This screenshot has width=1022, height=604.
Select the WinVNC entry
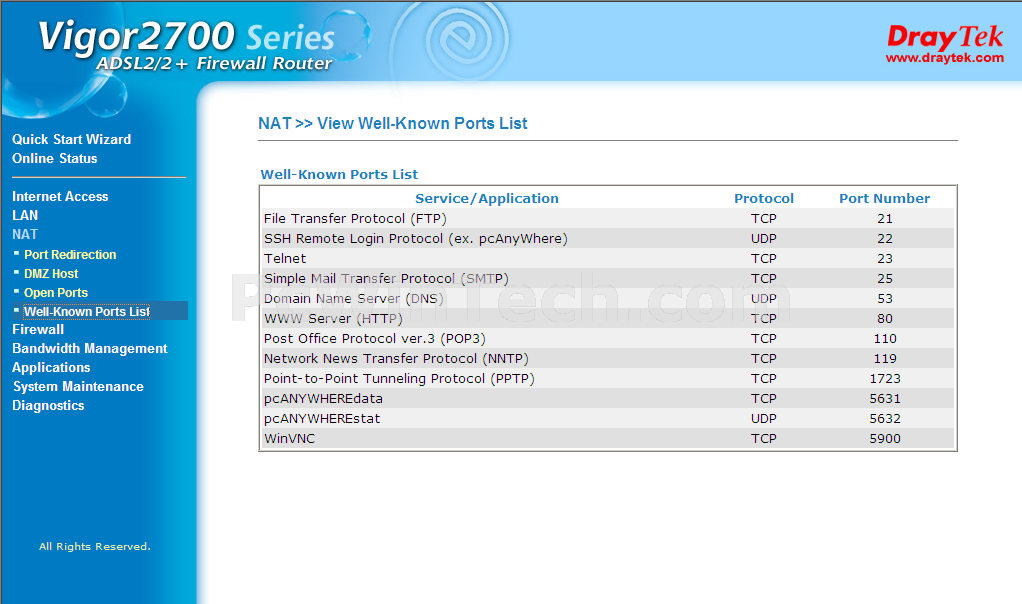pyautogui.click(x=289, y=439)
